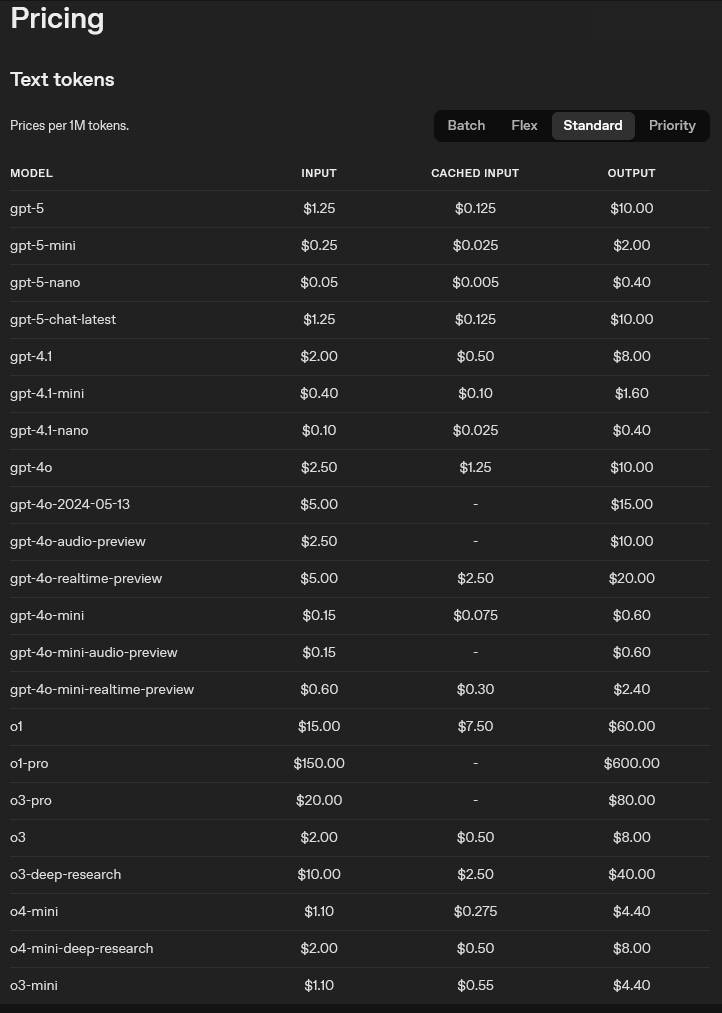The height and width of the screenshot is (1013, 722).
Task: Click the o4-mini-deep-research row label
Action: tap(82, 948)
